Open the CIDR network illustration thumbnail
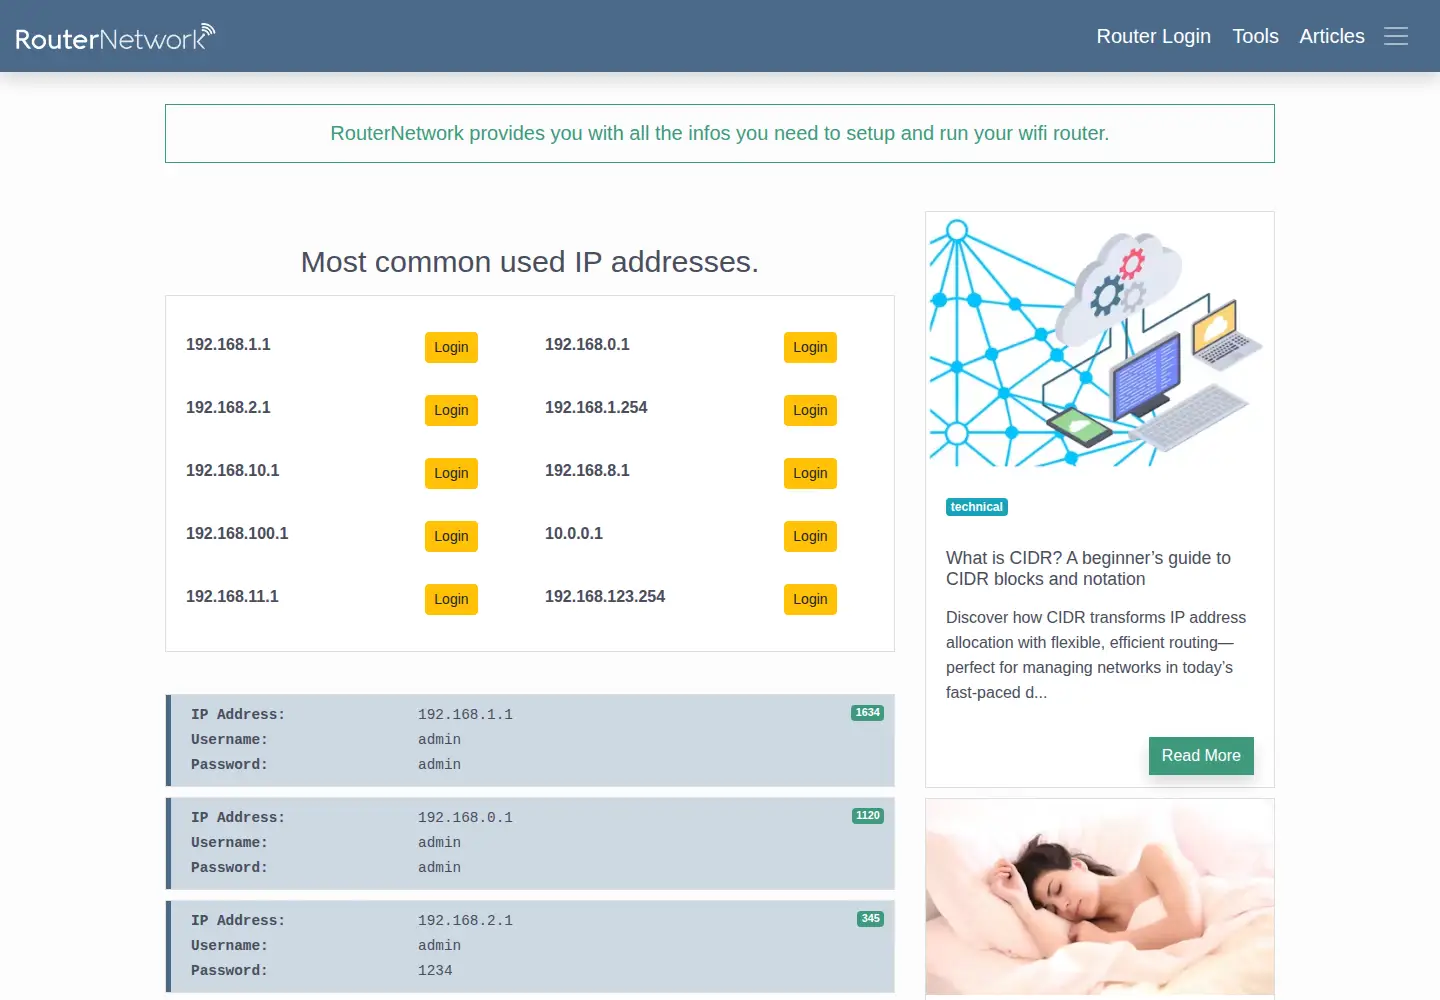Image resolution: width=1440 pixels, height=1000 pixels. 1100,341
